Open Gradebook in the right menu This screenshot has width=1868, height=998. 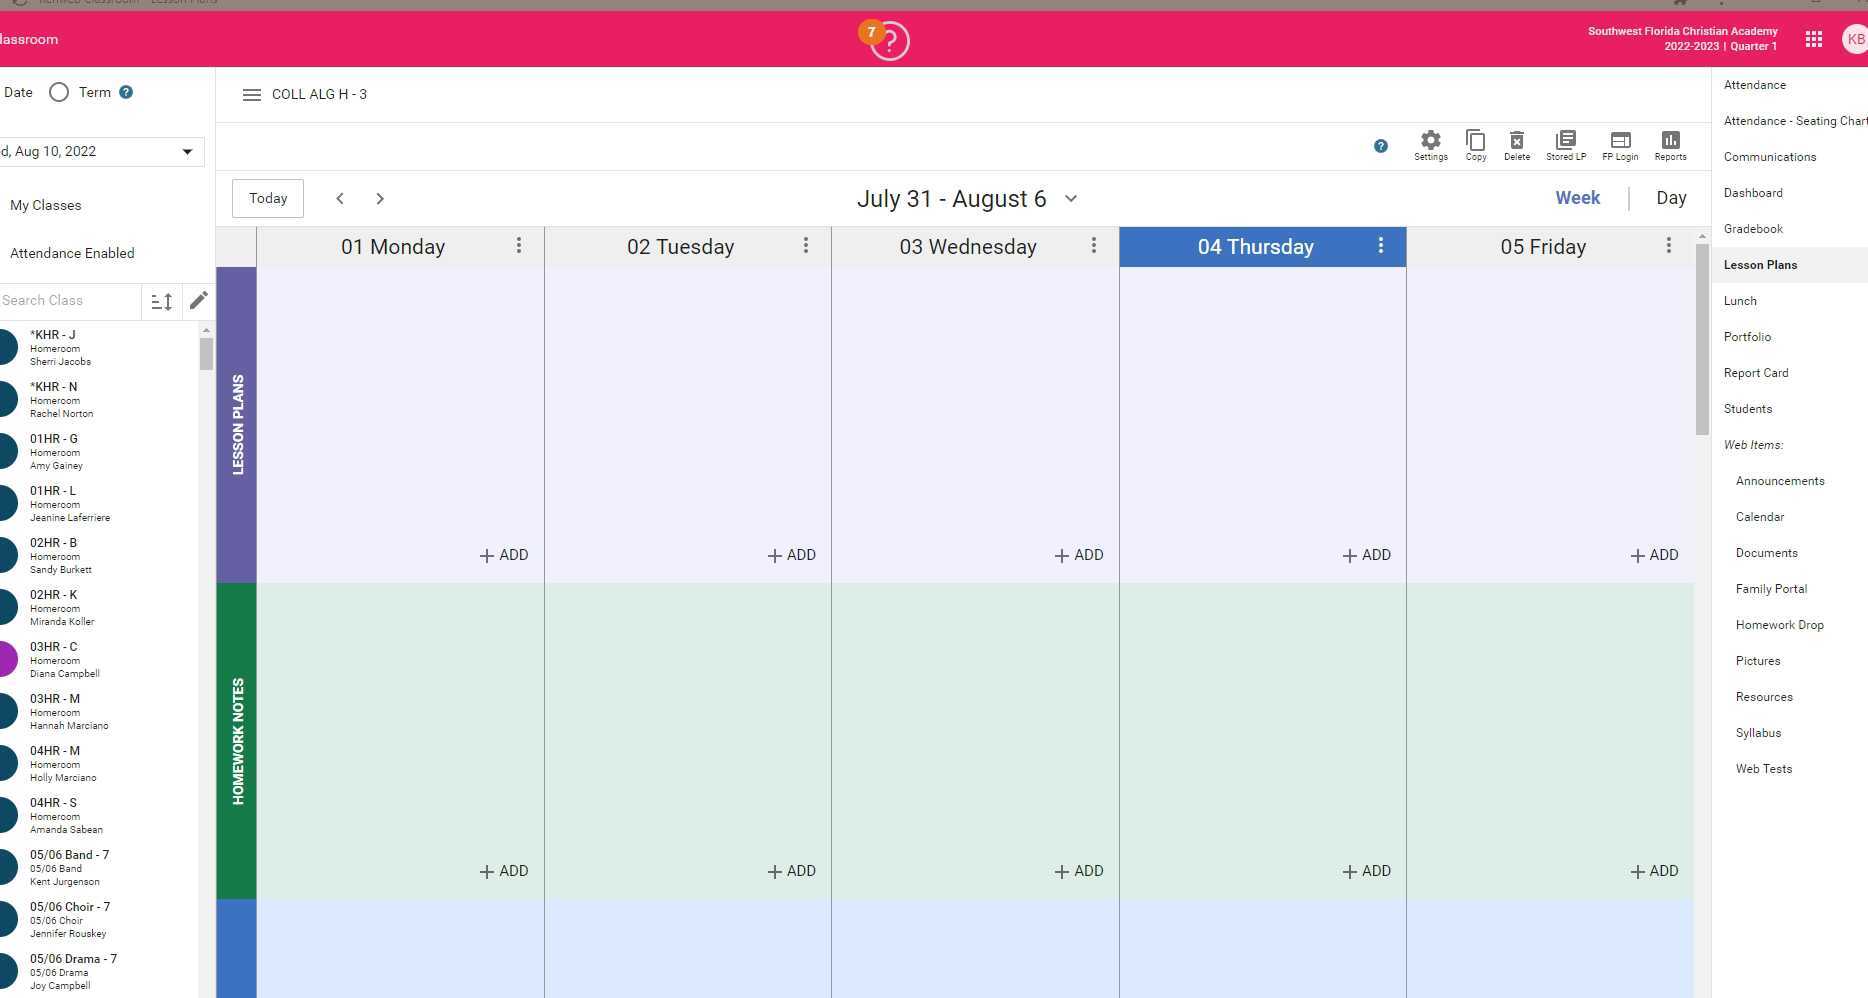pos(1753,229)
